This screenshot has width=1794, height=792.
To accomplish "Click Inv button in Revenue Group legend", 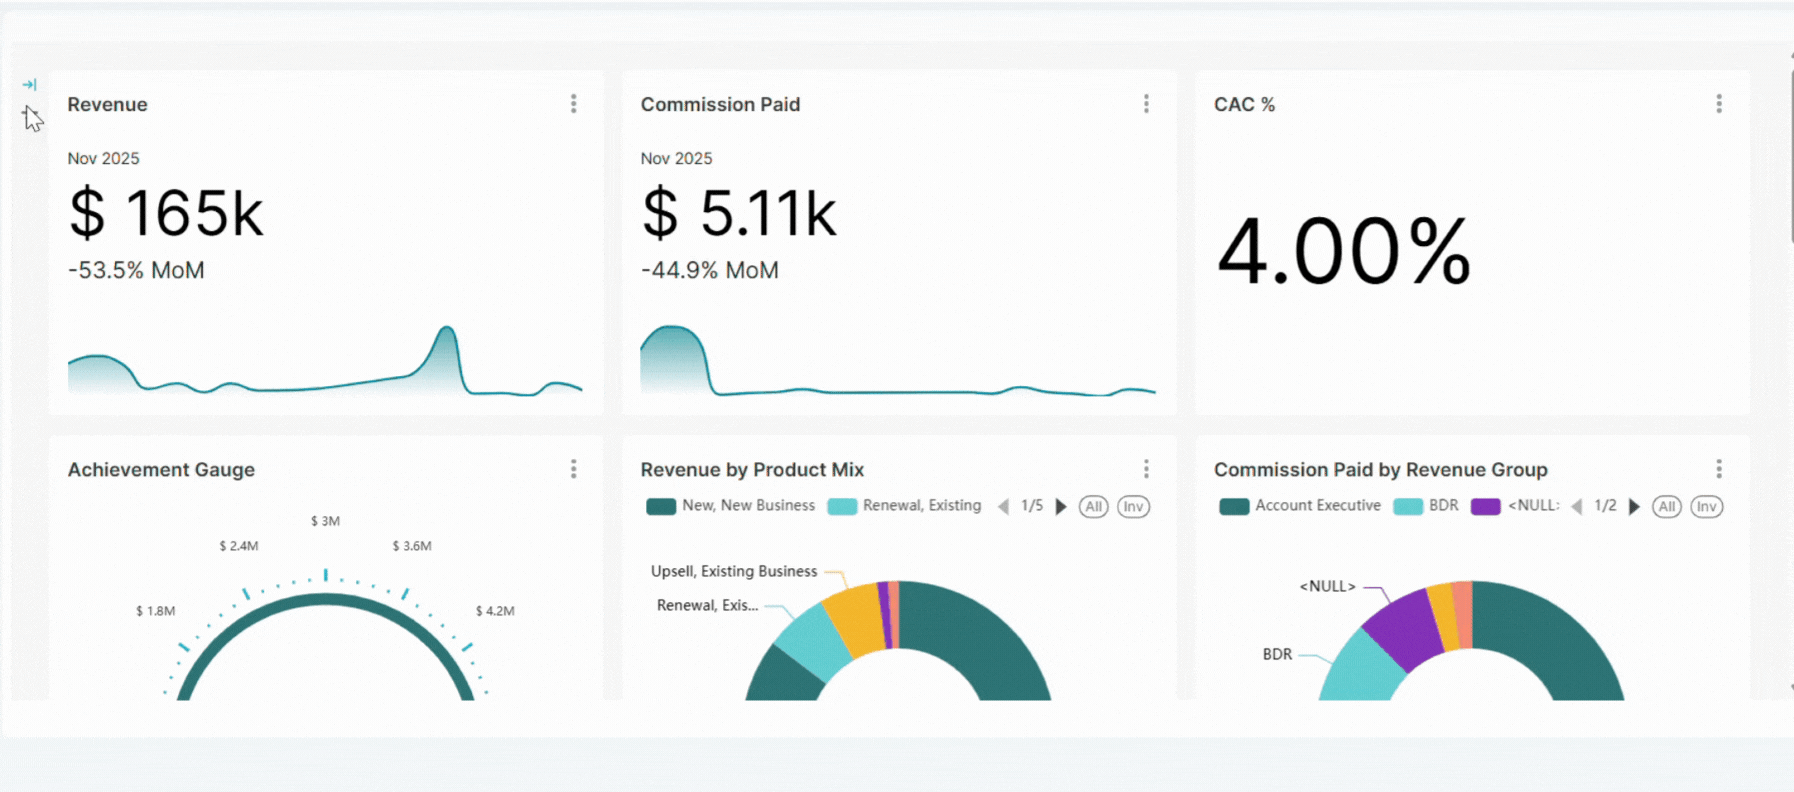I will (1707, 507).
